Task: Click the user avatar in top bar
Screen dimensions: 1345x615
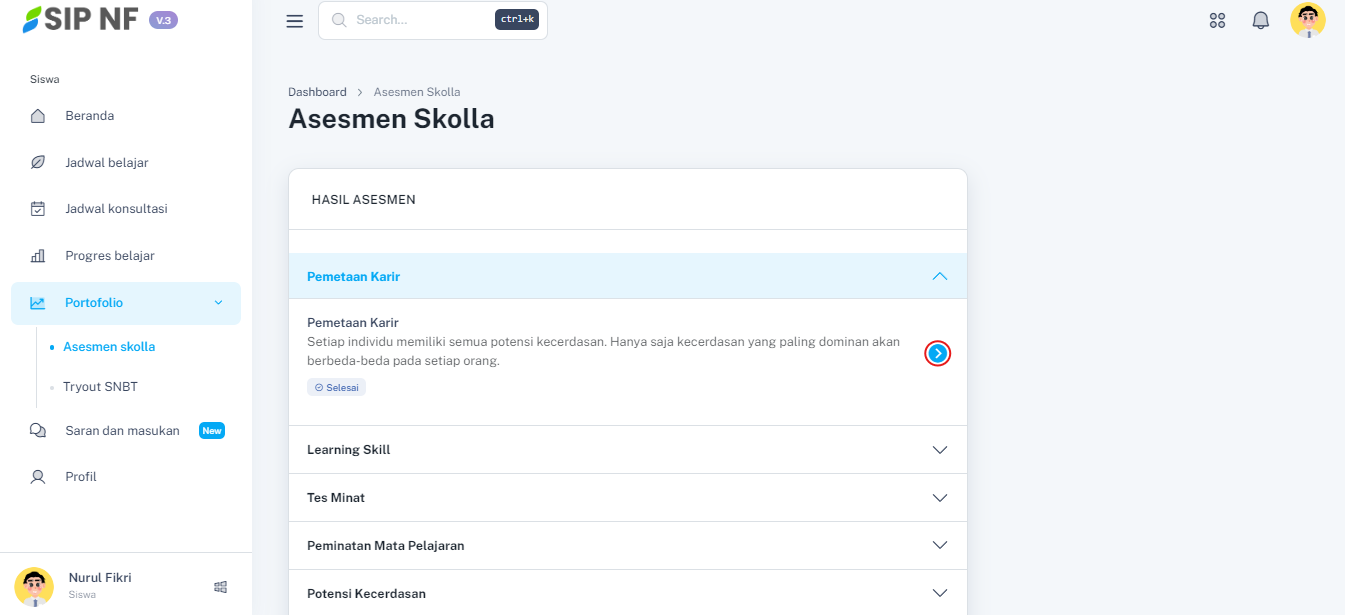Action: (1307, 20)
